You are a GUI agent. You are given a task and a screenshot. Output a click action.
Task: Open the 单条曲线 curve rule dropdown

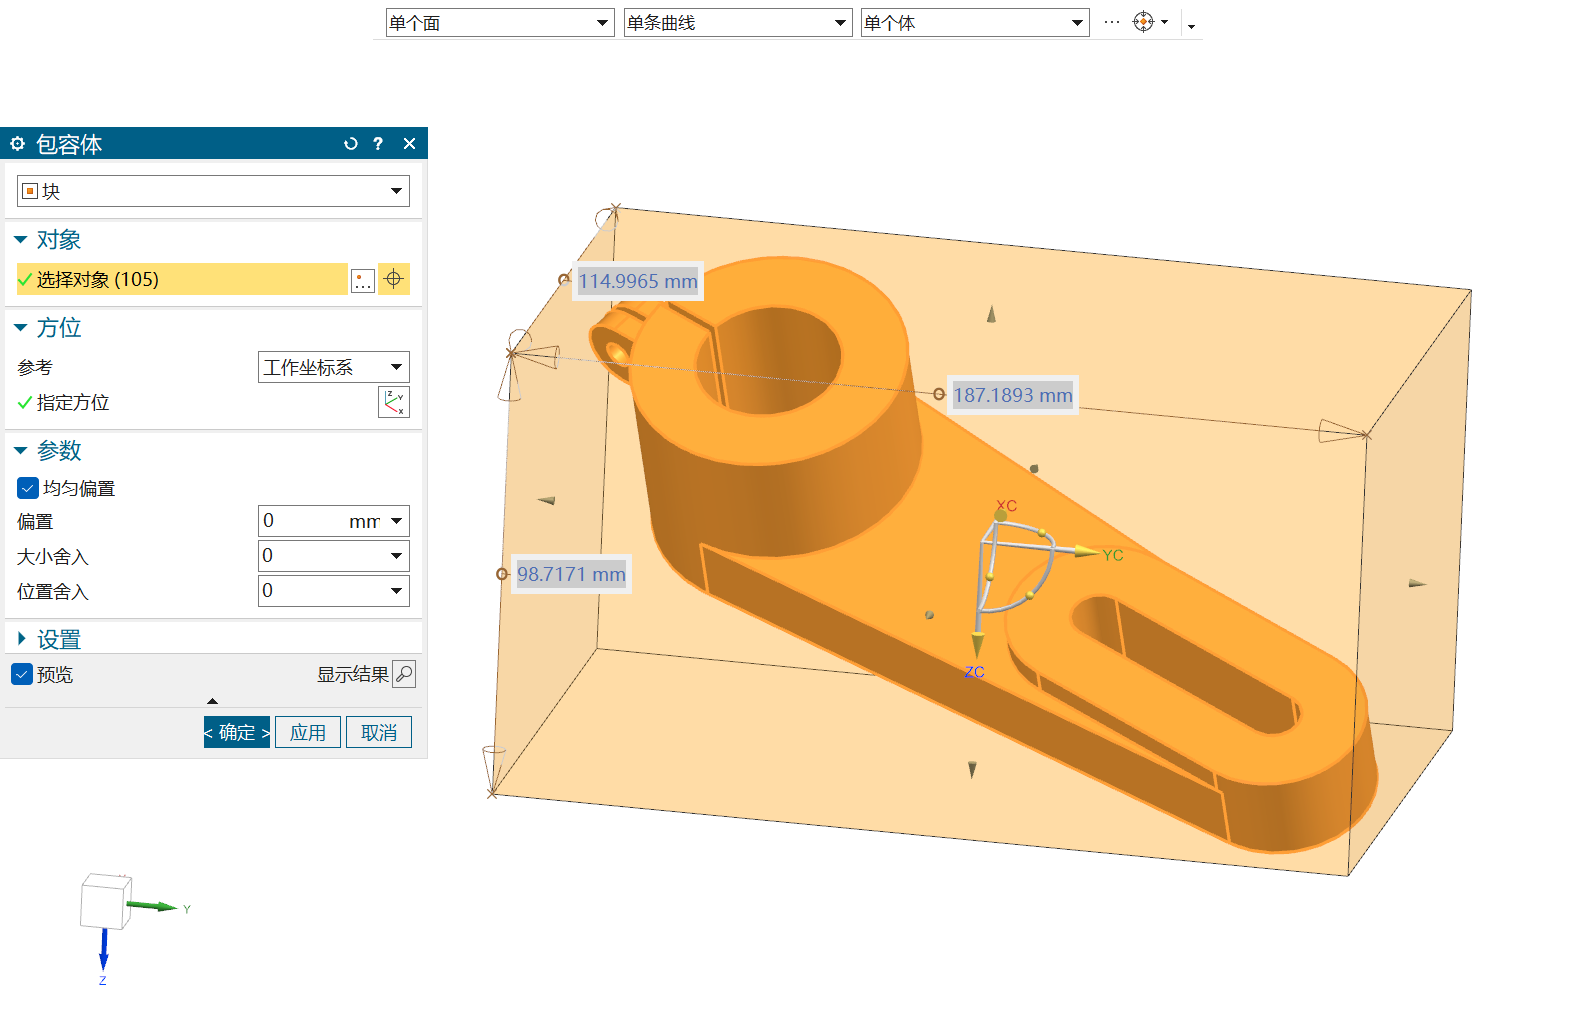coord(737,23)
